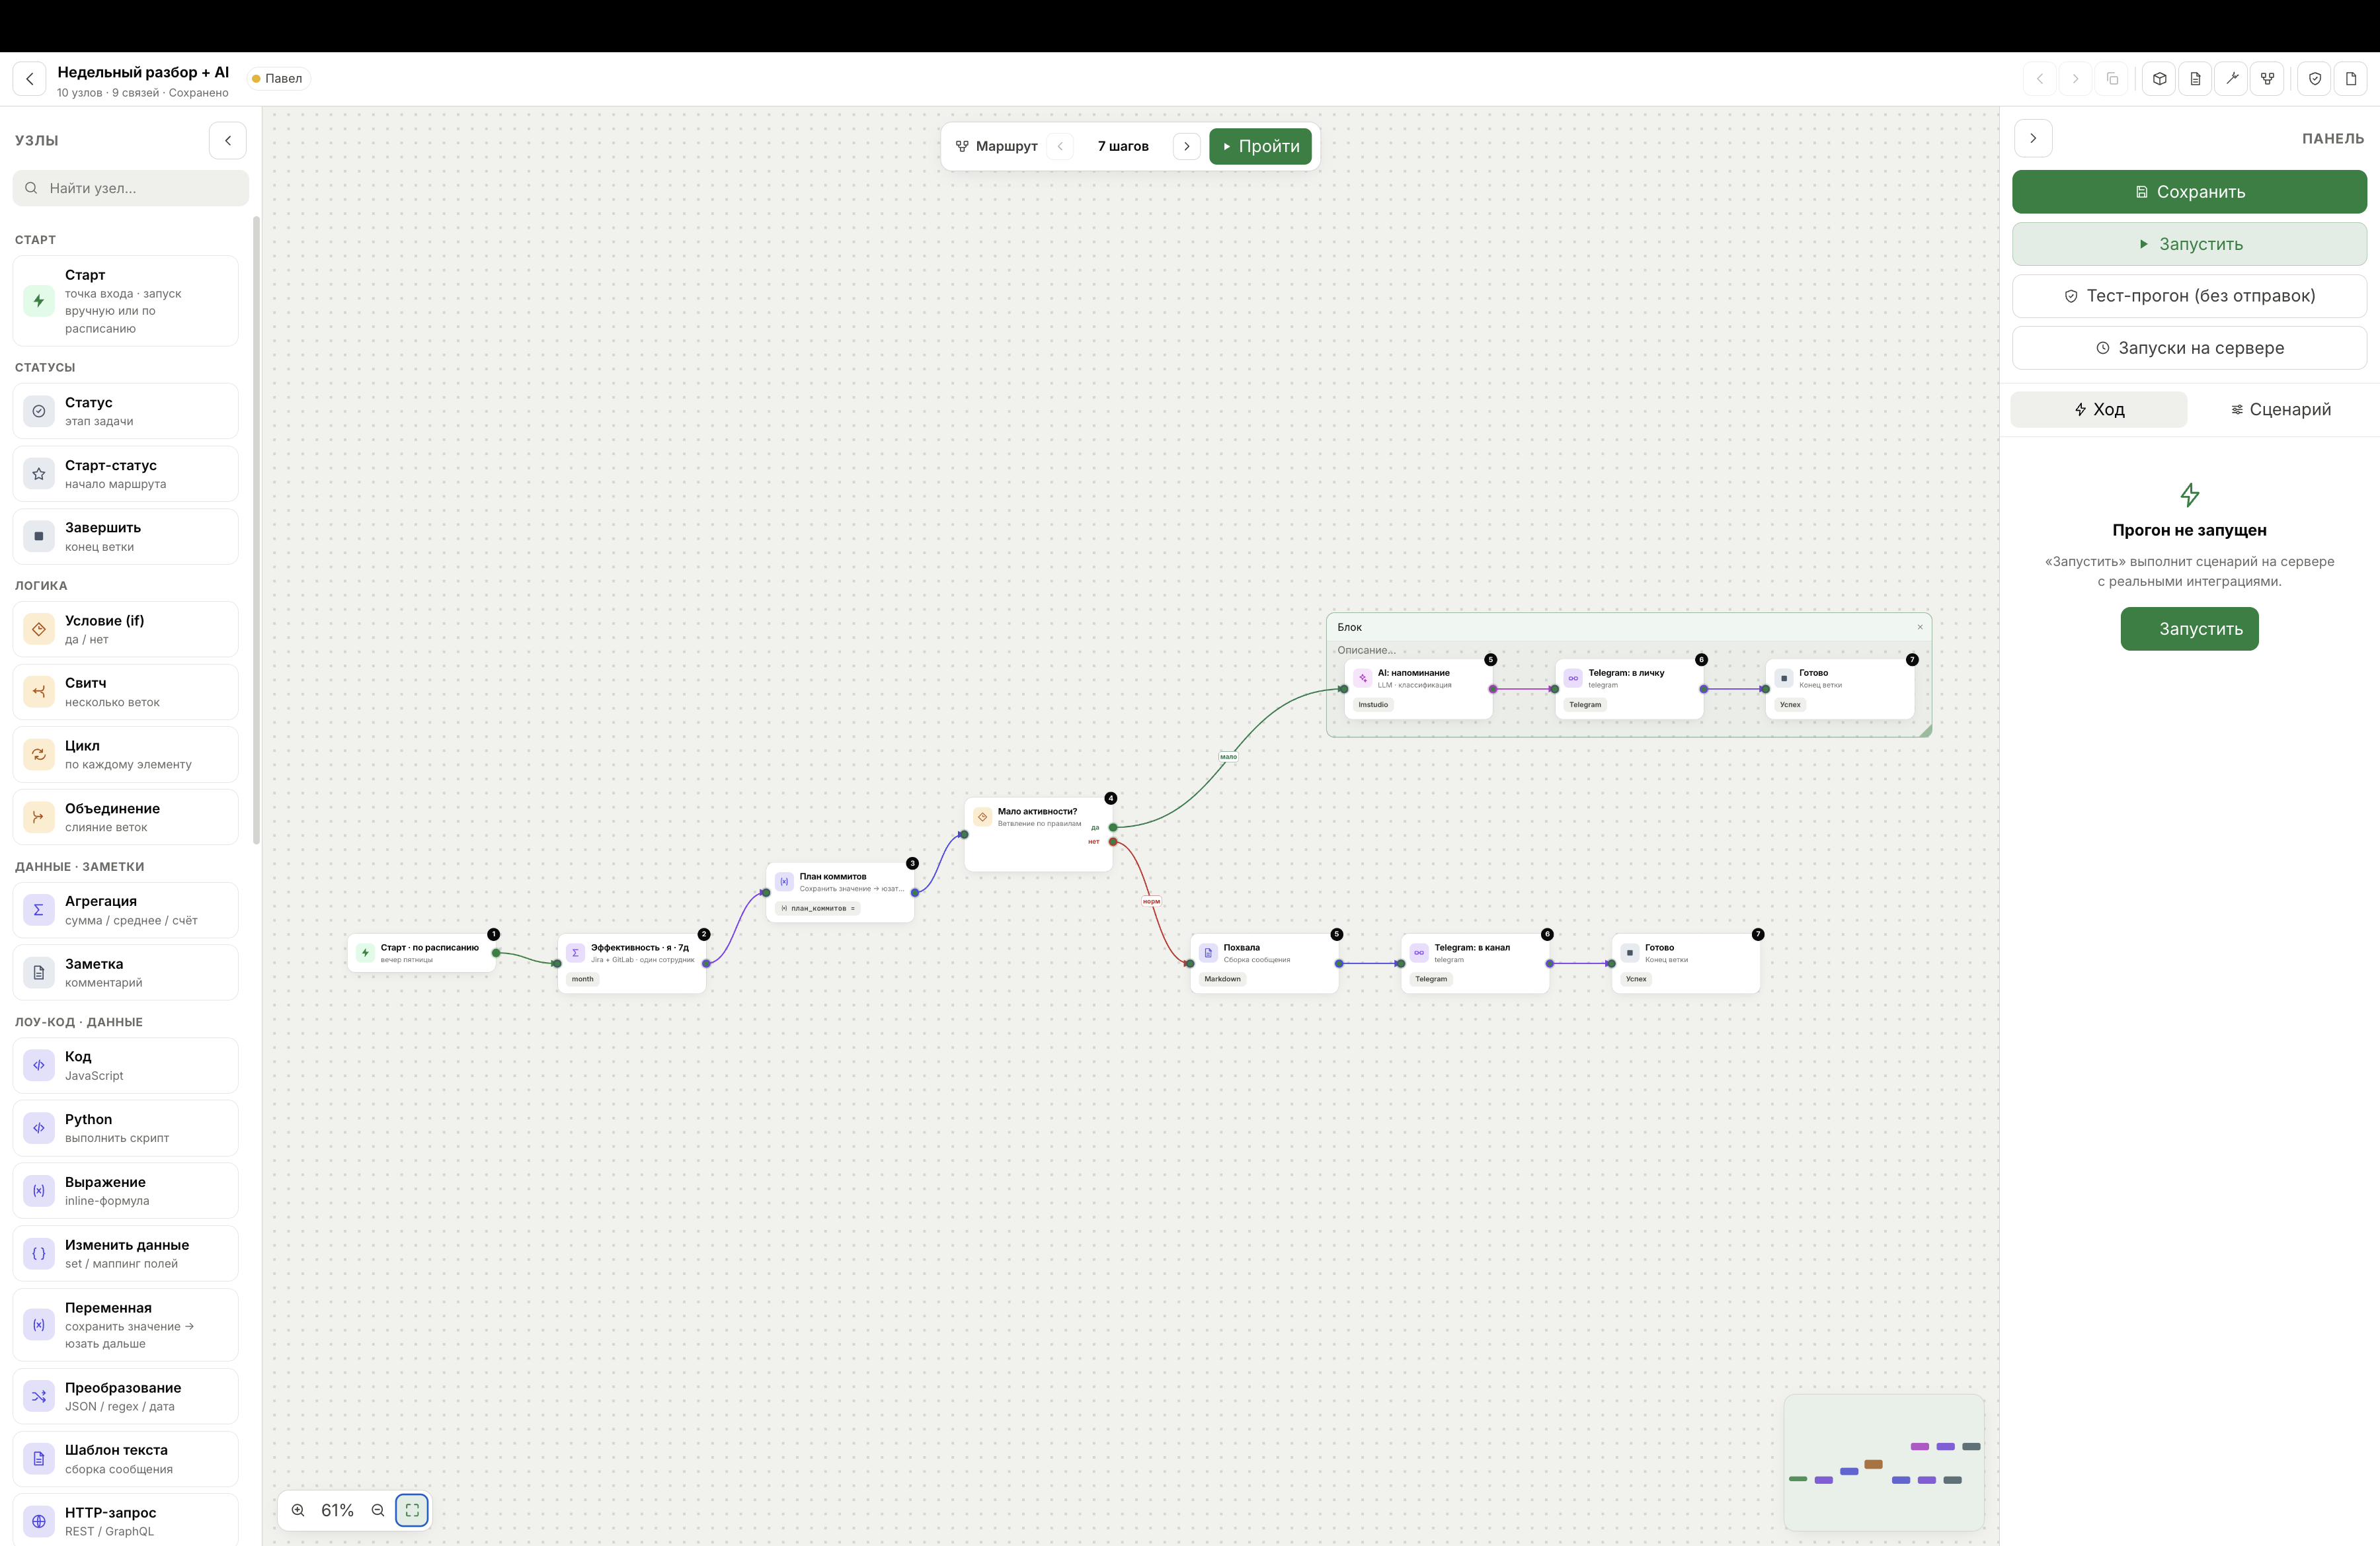Click the lined document toolbar icon
This screenshot has height=1546, width=2380.
click(2195, 79)
